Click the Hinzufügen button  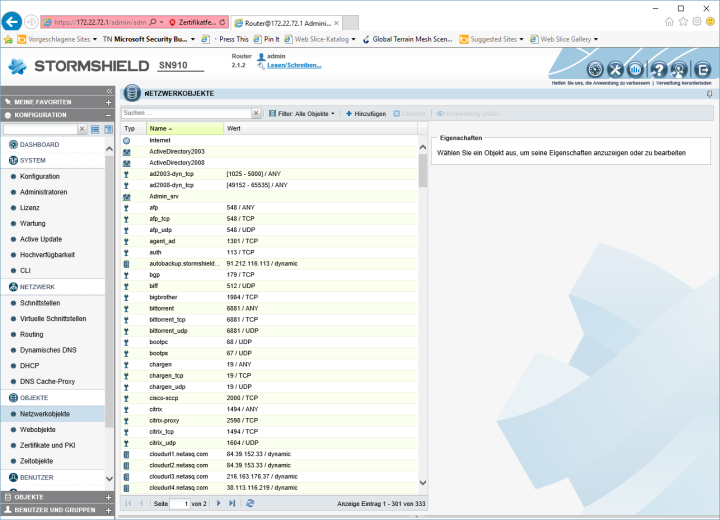[366, 114]
